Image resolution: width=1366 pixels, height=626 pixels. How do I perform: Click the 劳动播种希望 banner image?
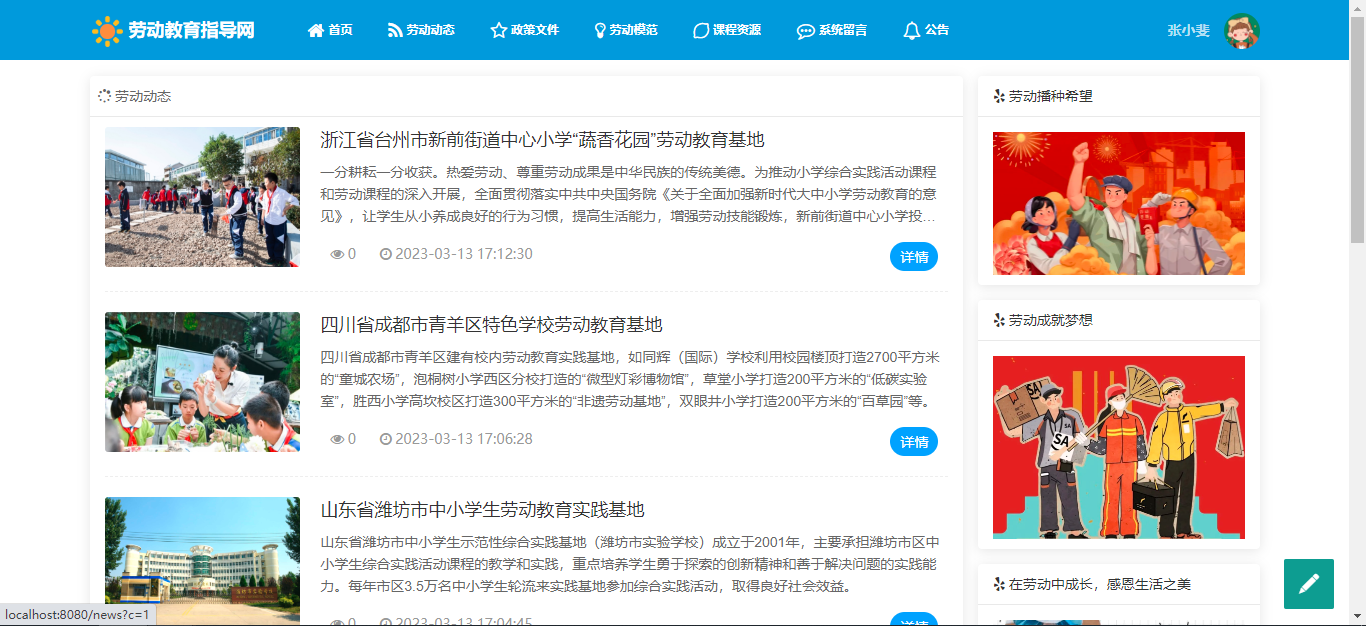pos(1119,203)
